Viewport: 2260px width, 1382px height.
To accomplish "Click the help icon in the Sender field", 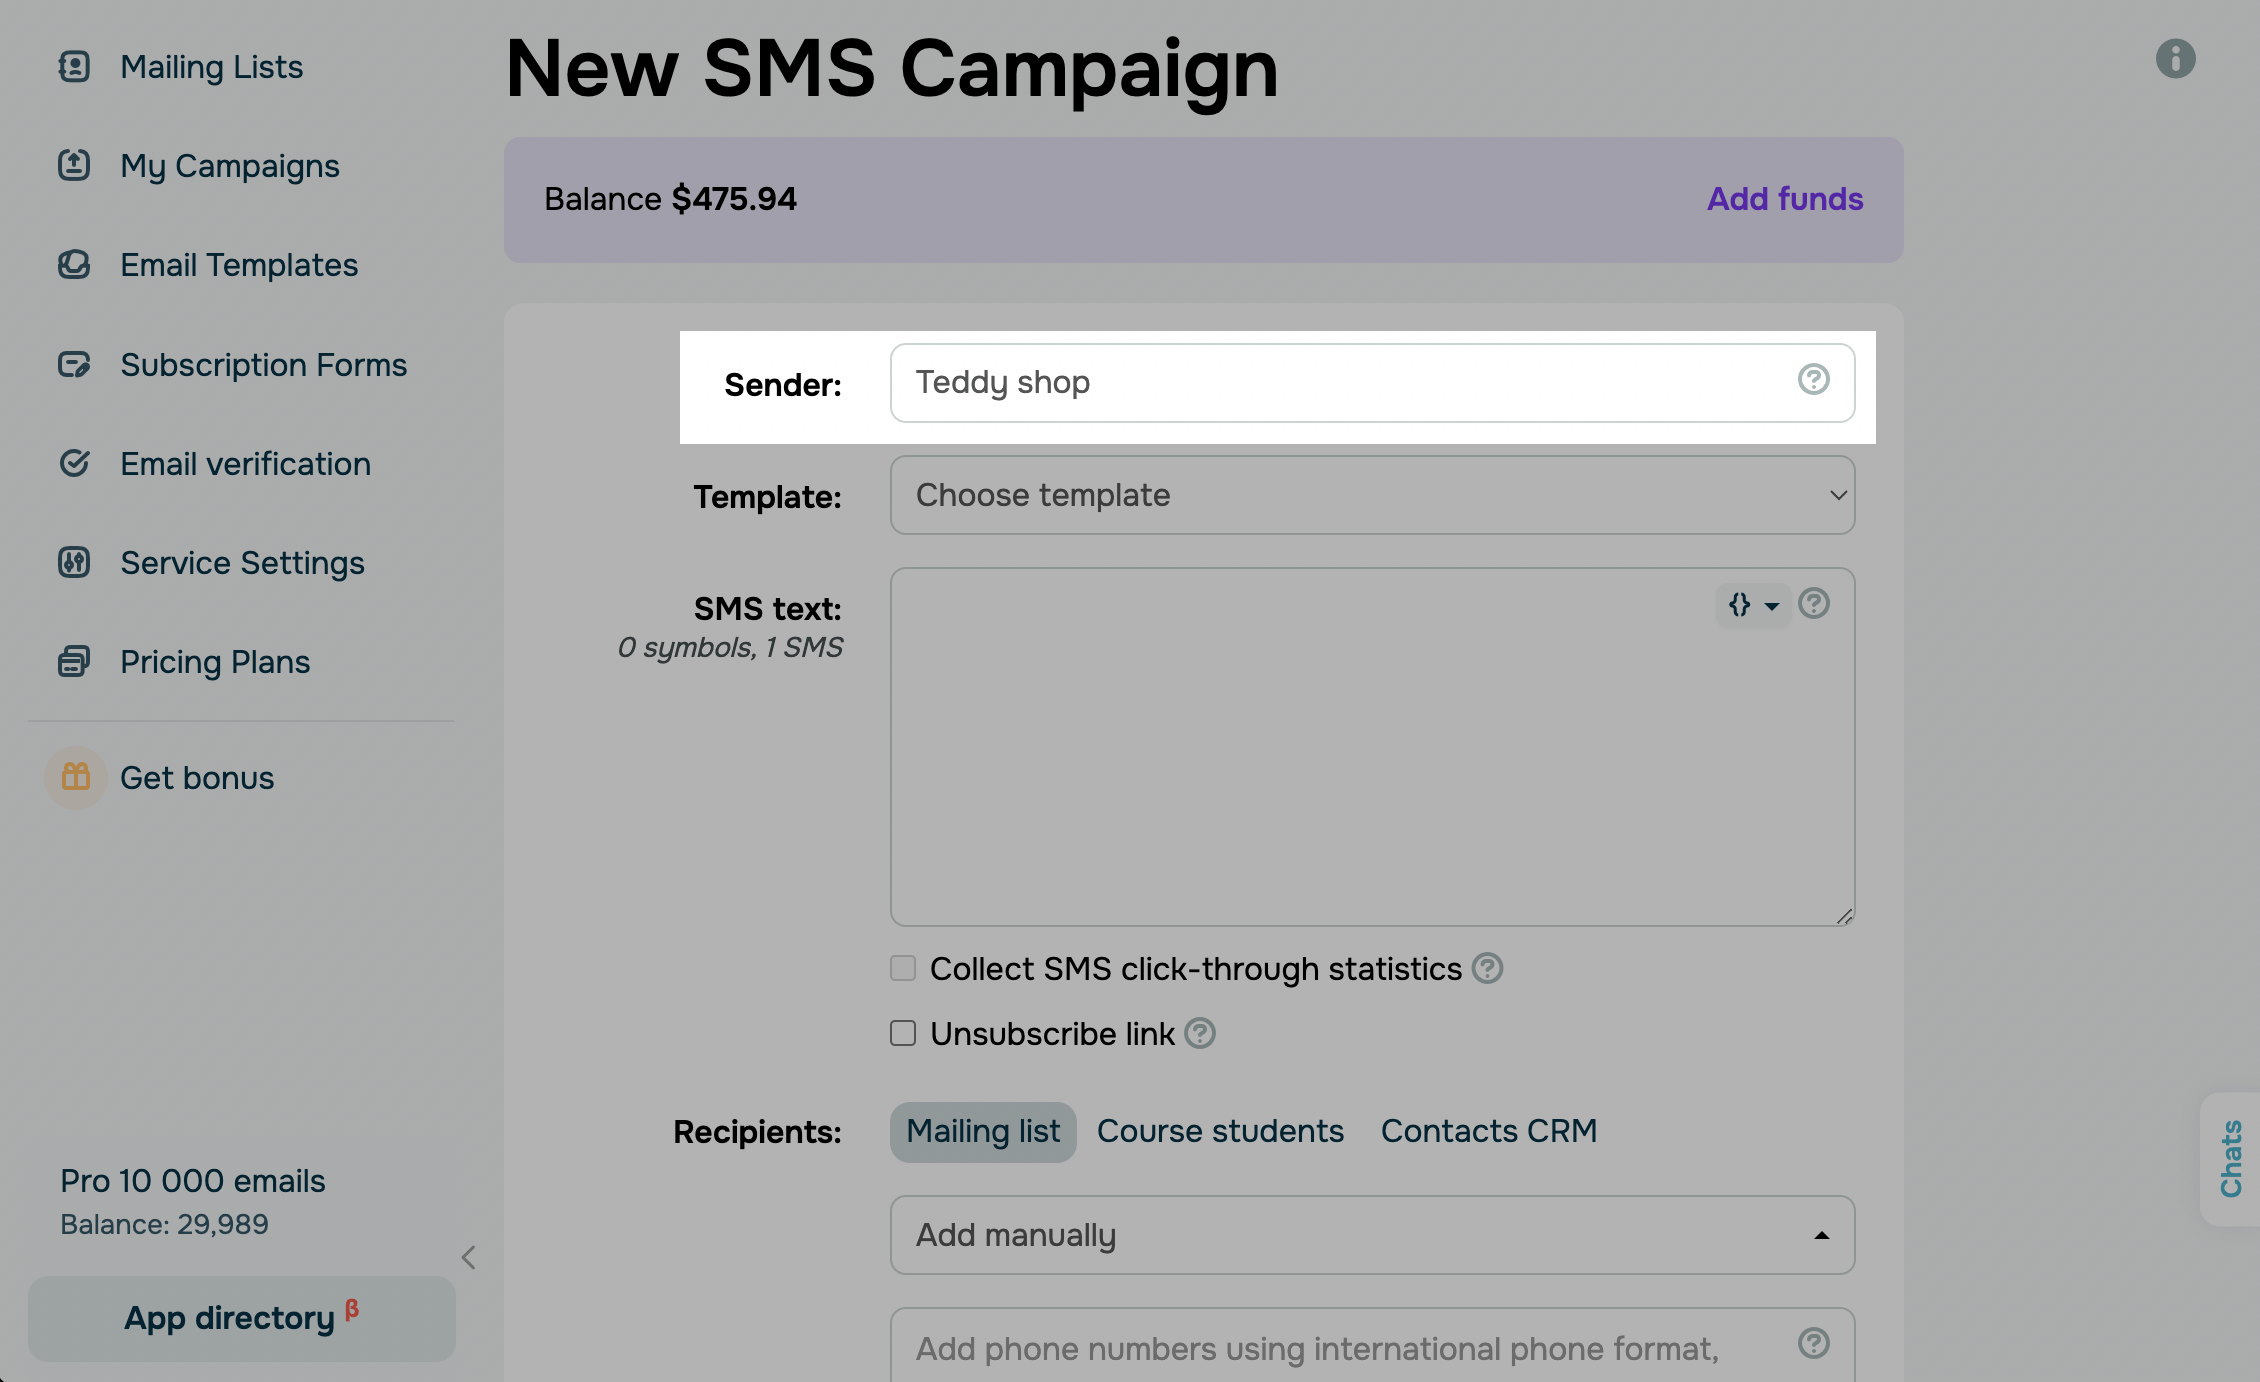I will 1813,380.
